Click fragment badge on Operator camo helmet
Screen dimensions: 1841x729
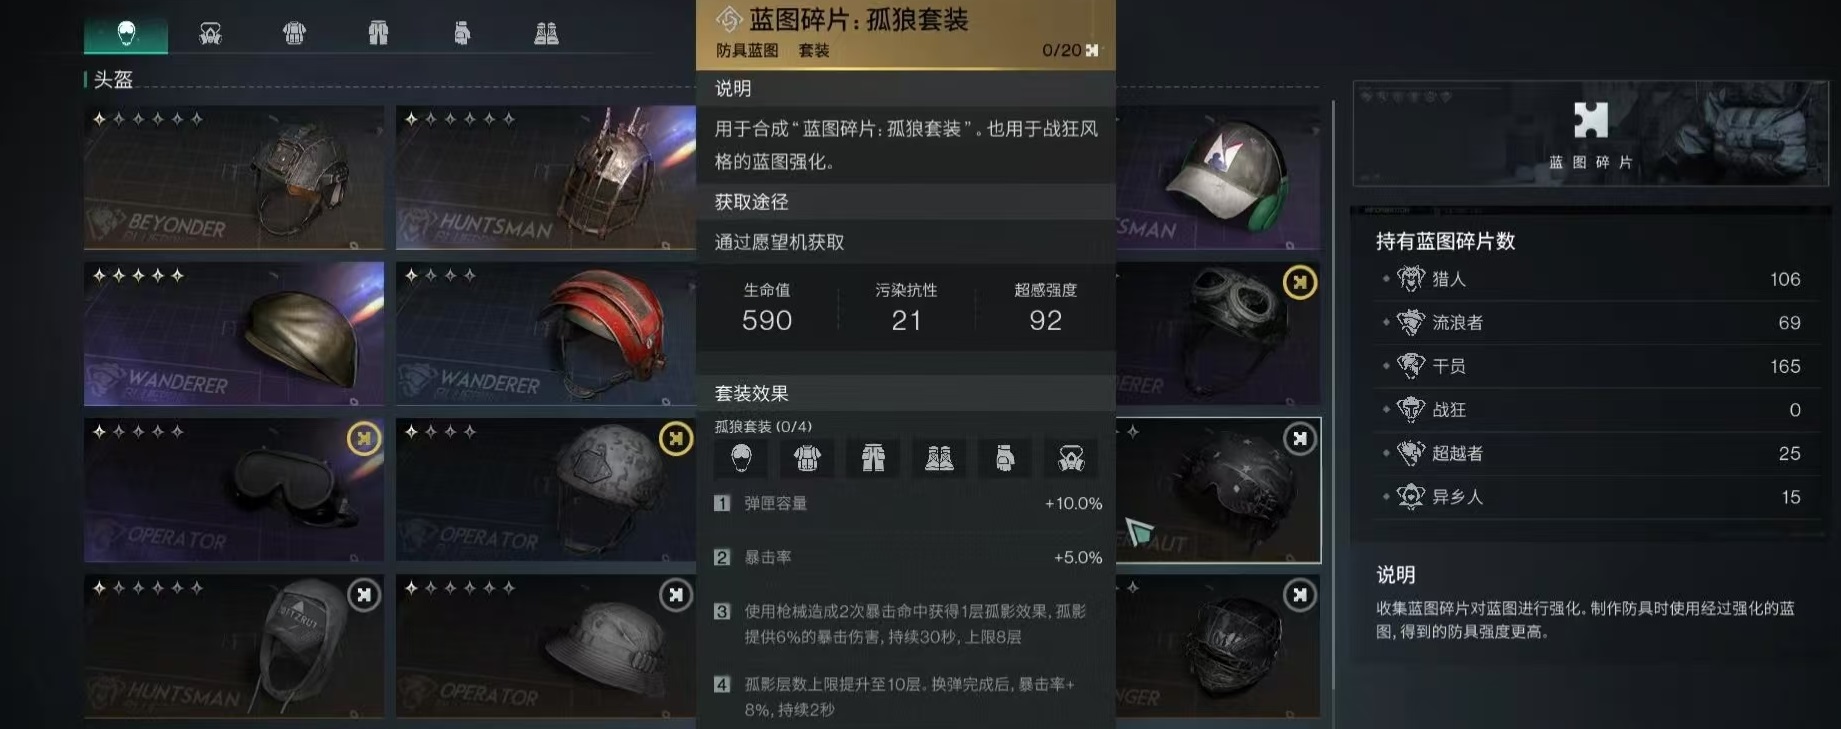pyautogui.click(x=676, y=438)
